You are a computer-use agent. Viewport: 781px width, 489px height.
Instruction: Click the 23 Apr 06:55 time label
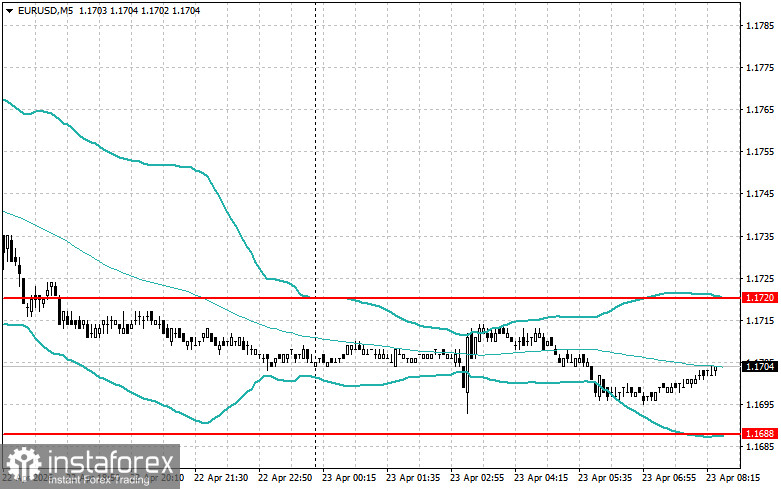click(669, 478)
